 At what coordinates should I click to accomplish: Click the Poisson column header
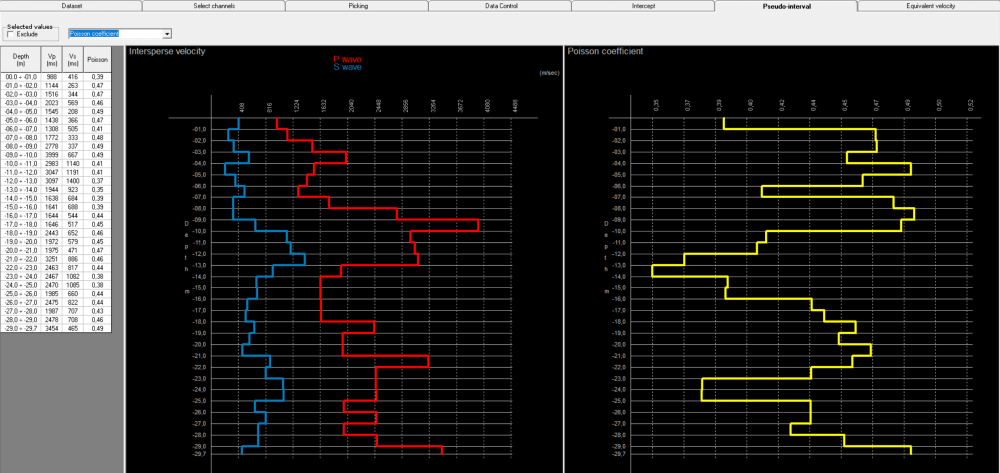coord(98,59)
